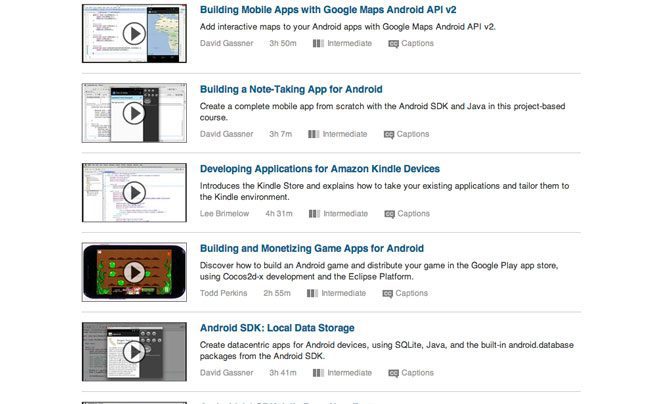Click the 2h 55m duration
The height and width of the screenshot is (404, 660).
[277, 293]
